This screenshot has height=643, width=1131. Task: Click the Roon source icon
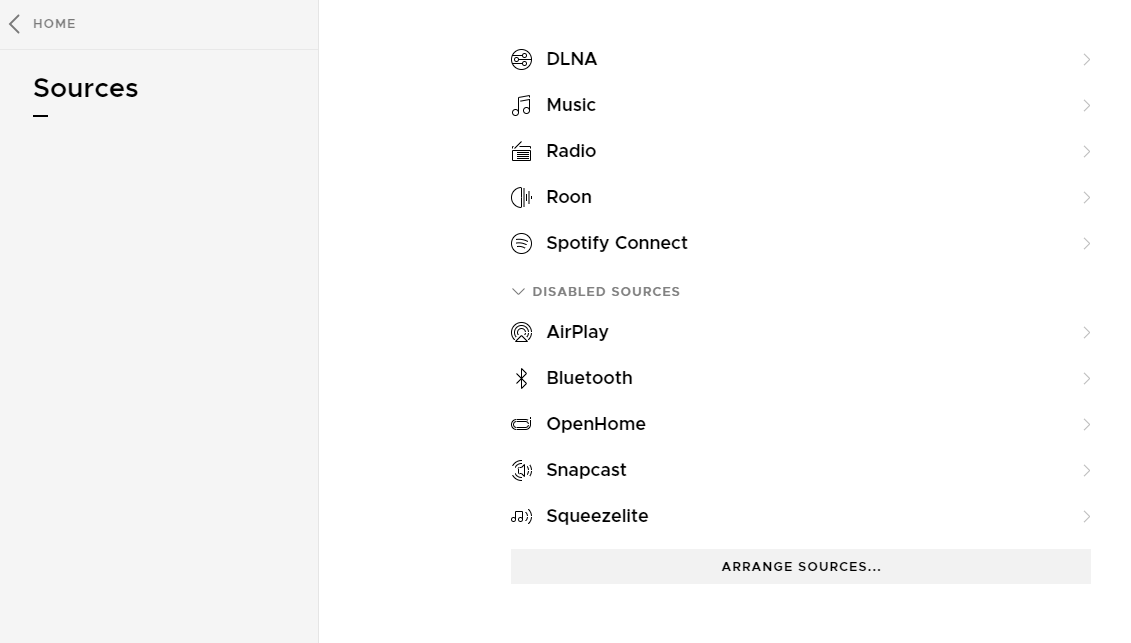(521, 198)
